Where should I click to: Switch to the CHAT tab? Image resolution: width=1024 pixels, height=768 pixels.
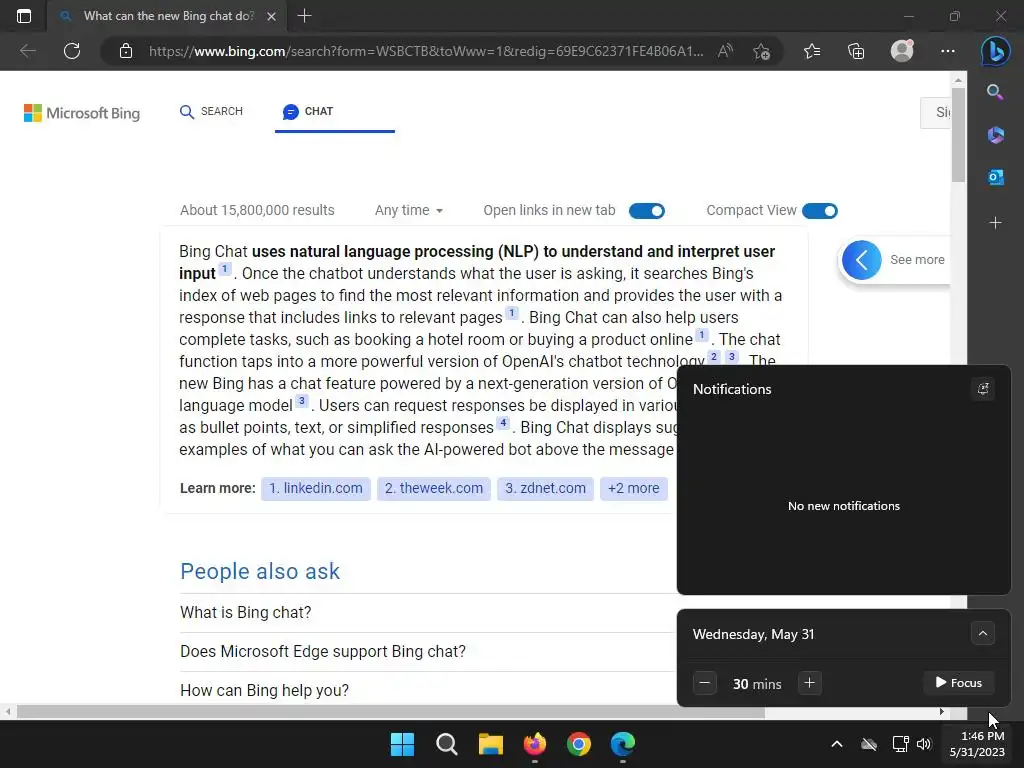[x=308, y=112]
